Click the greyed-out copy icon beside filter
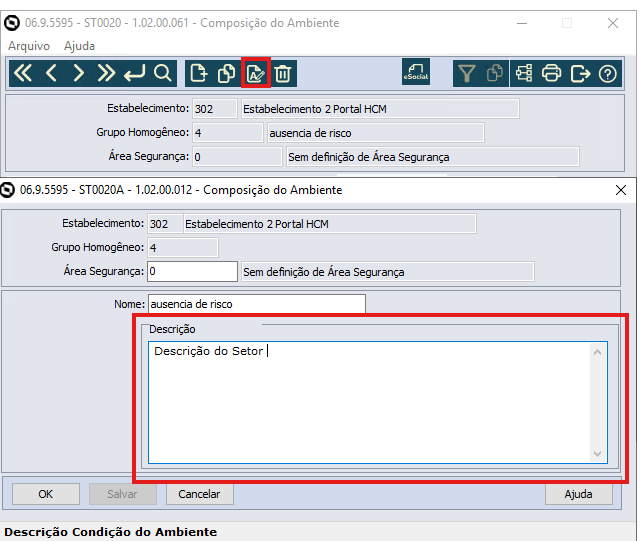This screenshot has width=640, height=541. pyautogui.click(x=495, y=73)
